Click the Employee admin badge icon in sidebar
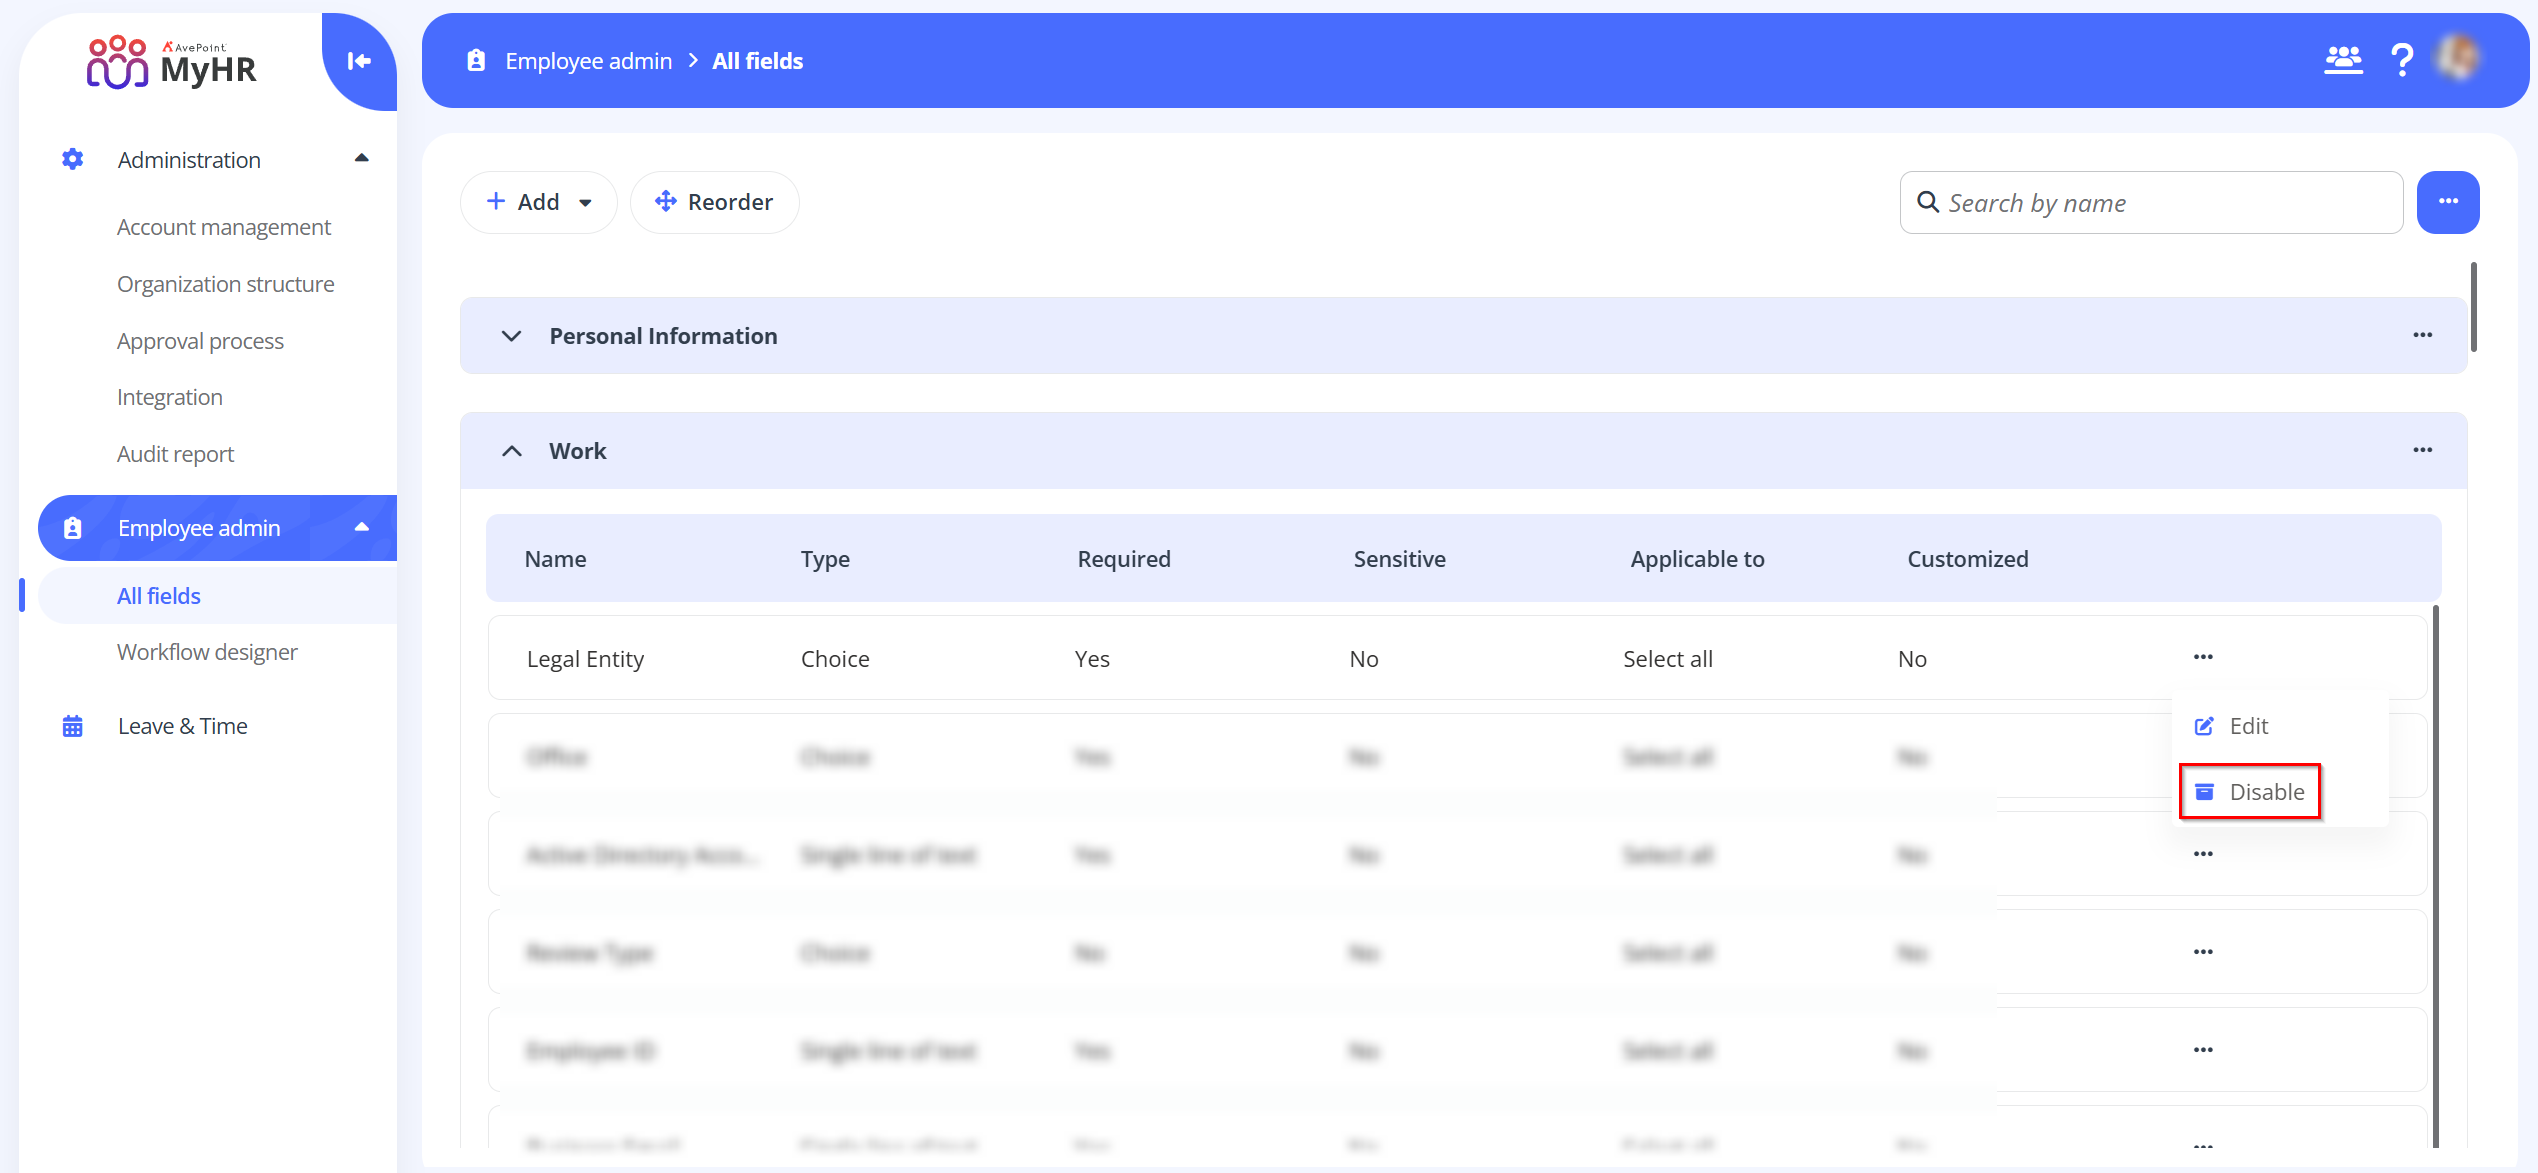This screenshot has width=2538, height=1173. (72, 528)
